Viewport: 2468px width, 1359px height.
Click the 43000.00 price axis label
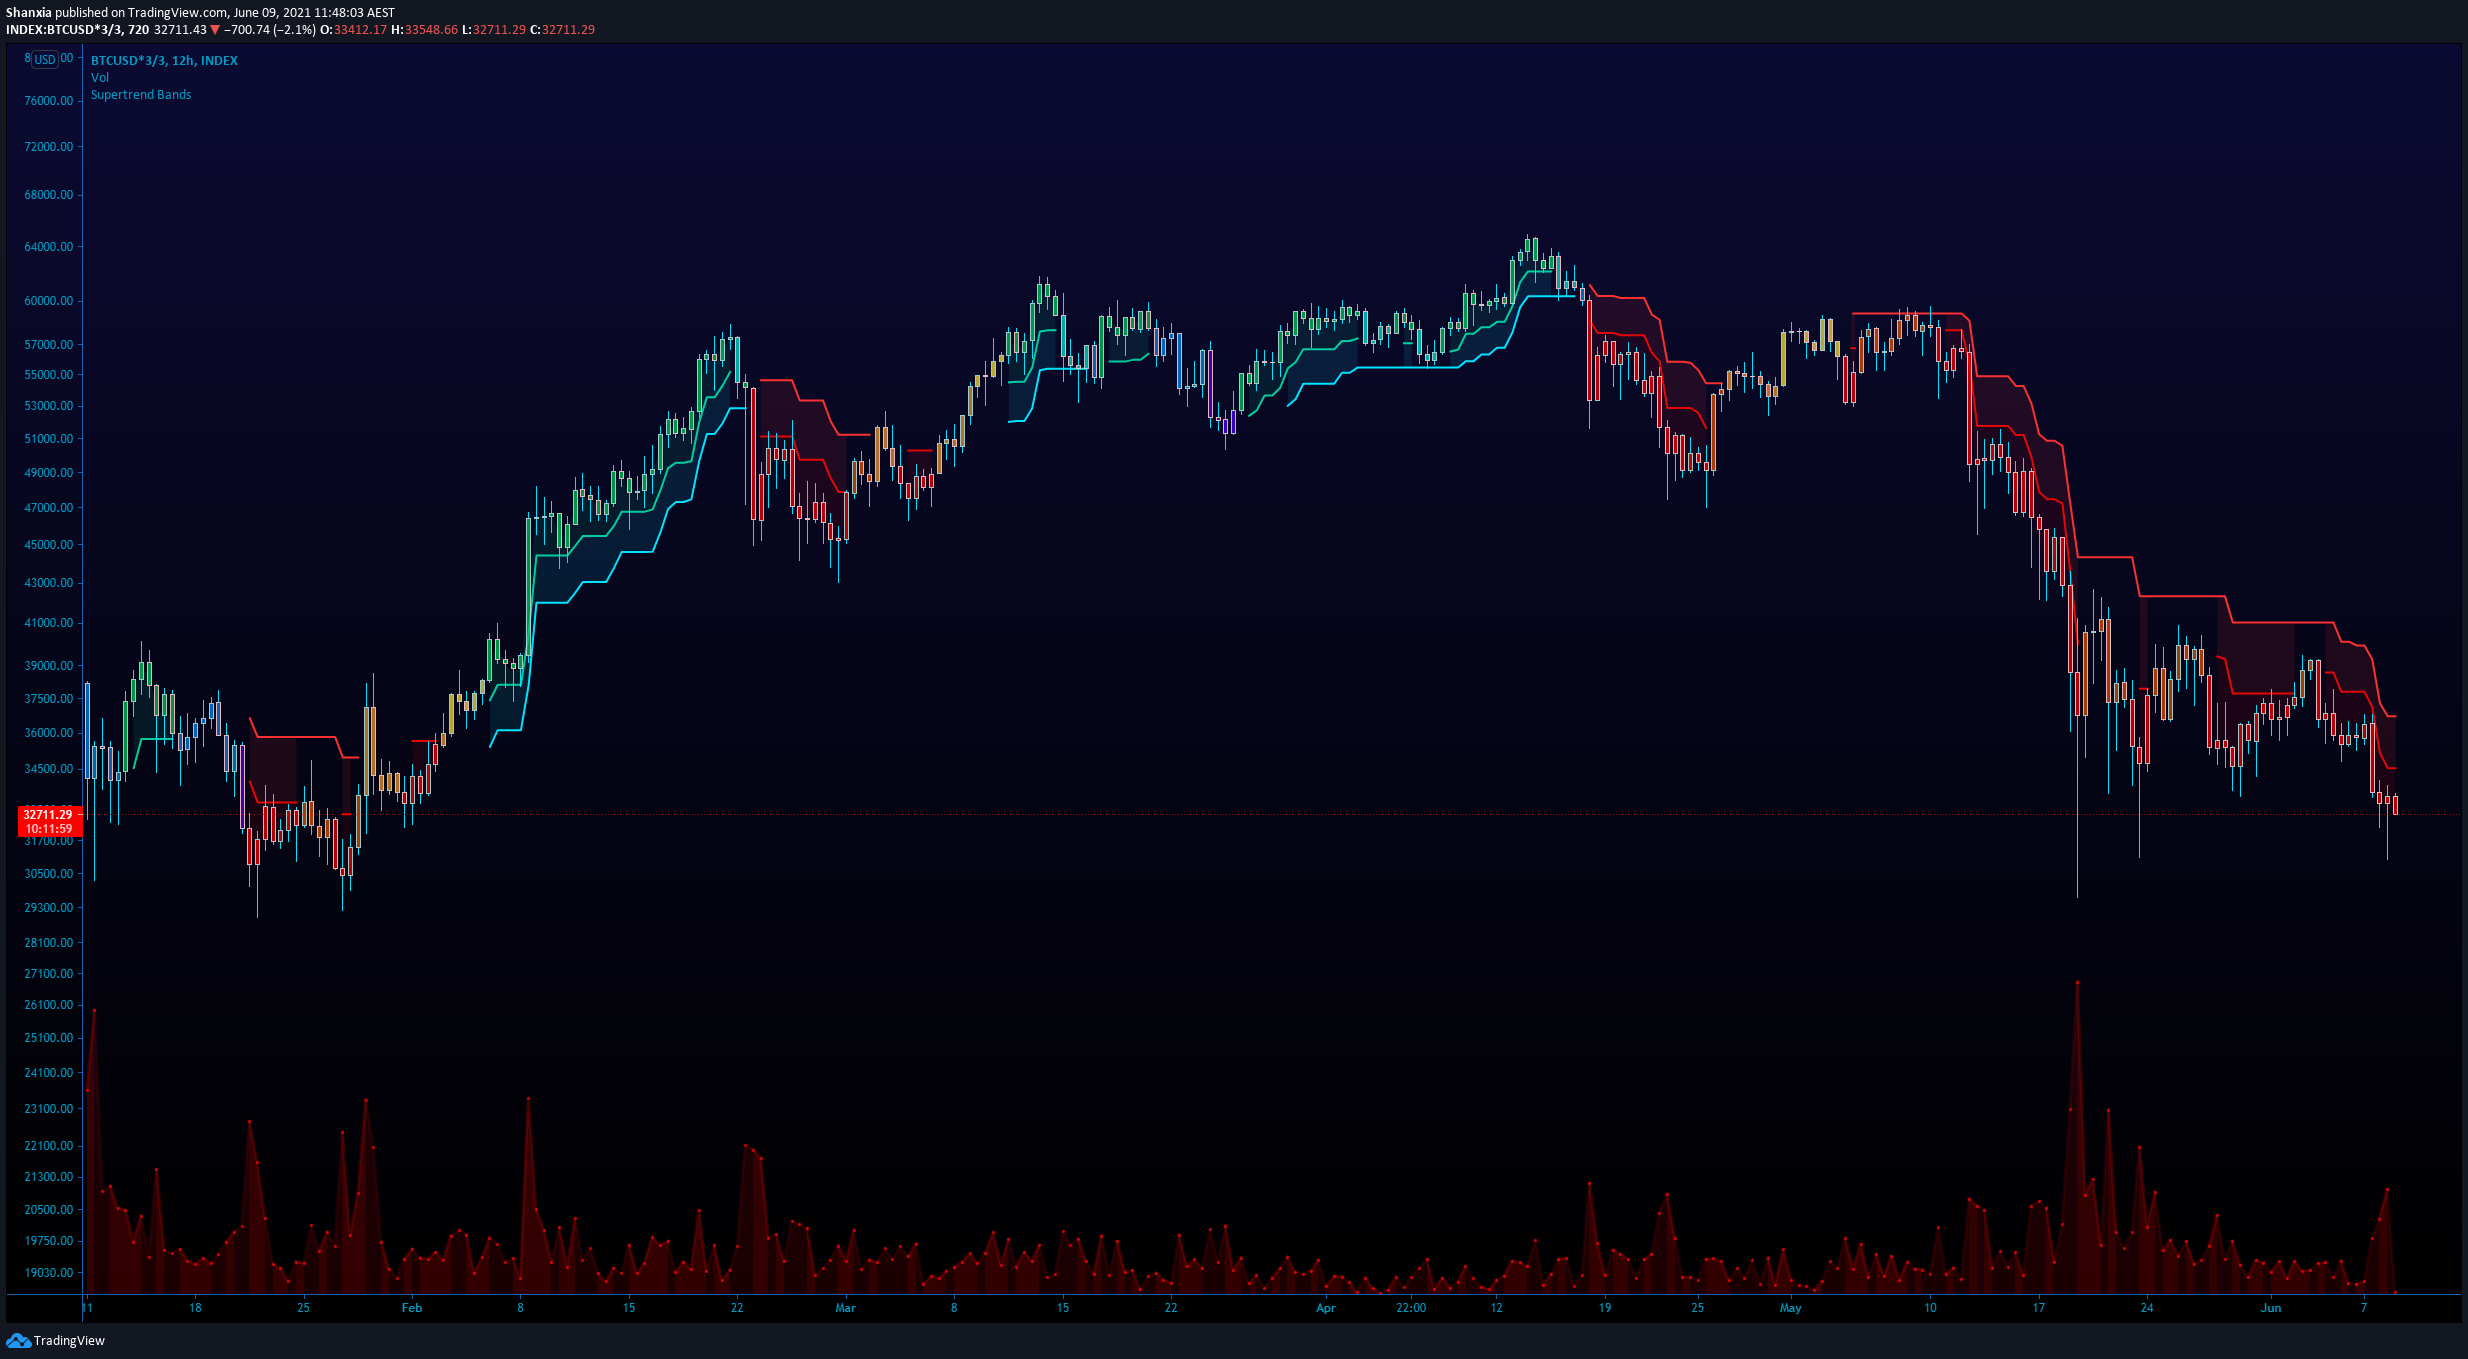49,583
